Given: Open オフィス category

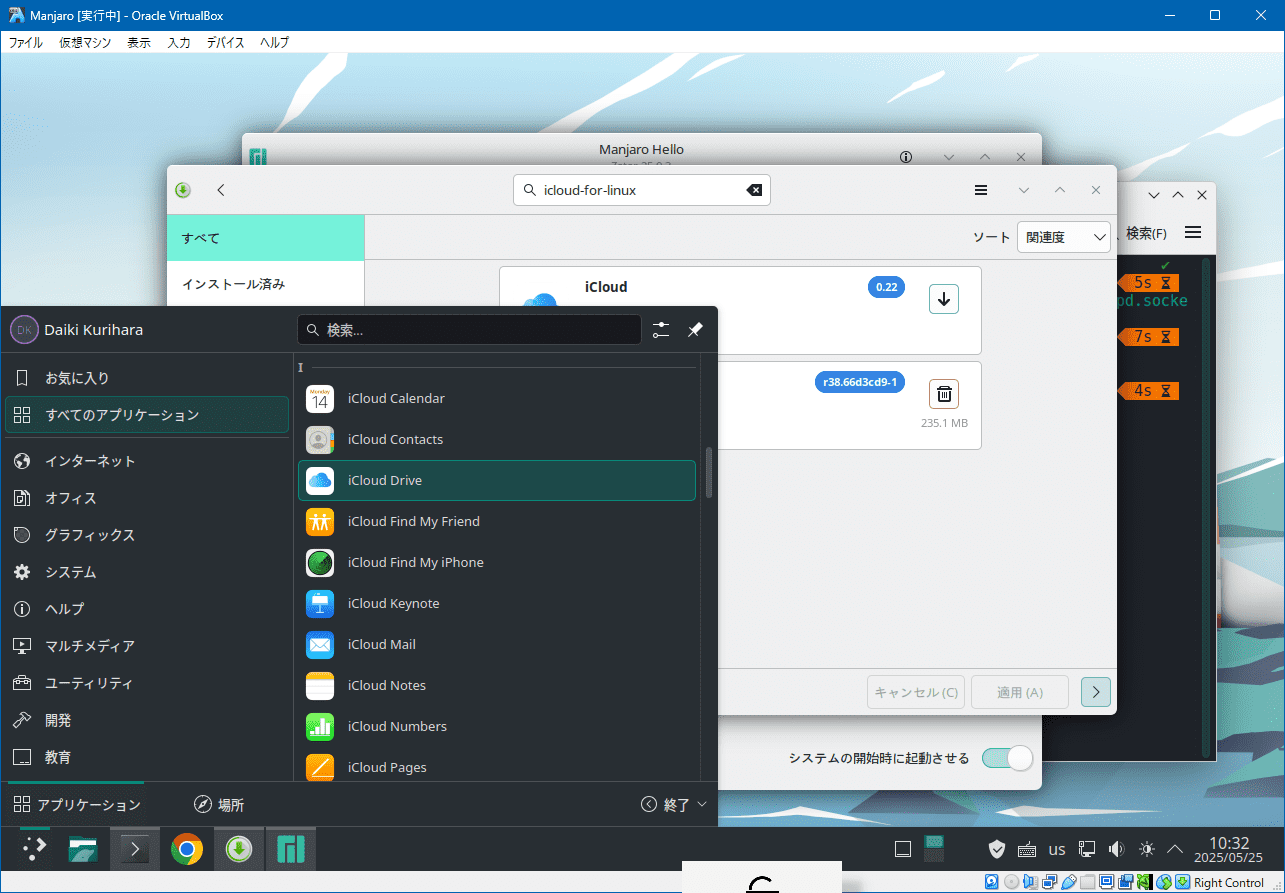Looking at the screenshot, I should coord(147,498).
